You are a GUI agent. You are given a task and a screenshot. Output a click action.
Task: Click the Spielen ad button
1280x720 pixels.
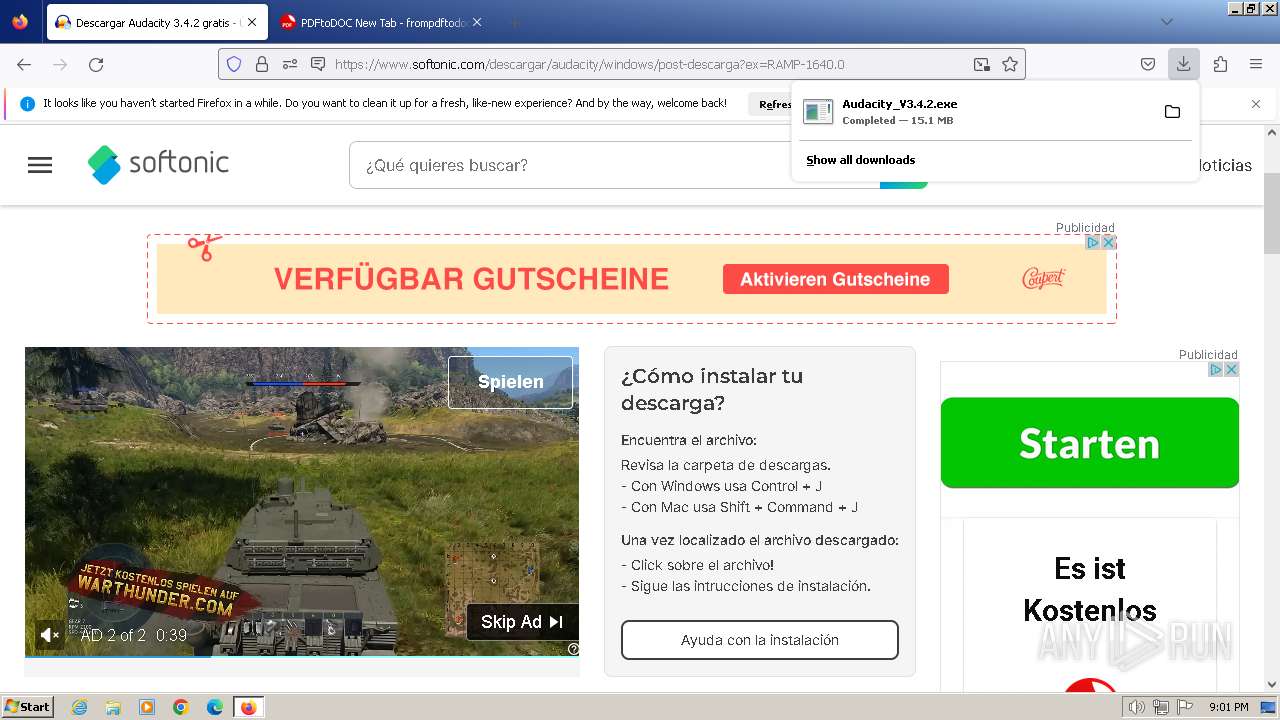click(x=511, y=382)
